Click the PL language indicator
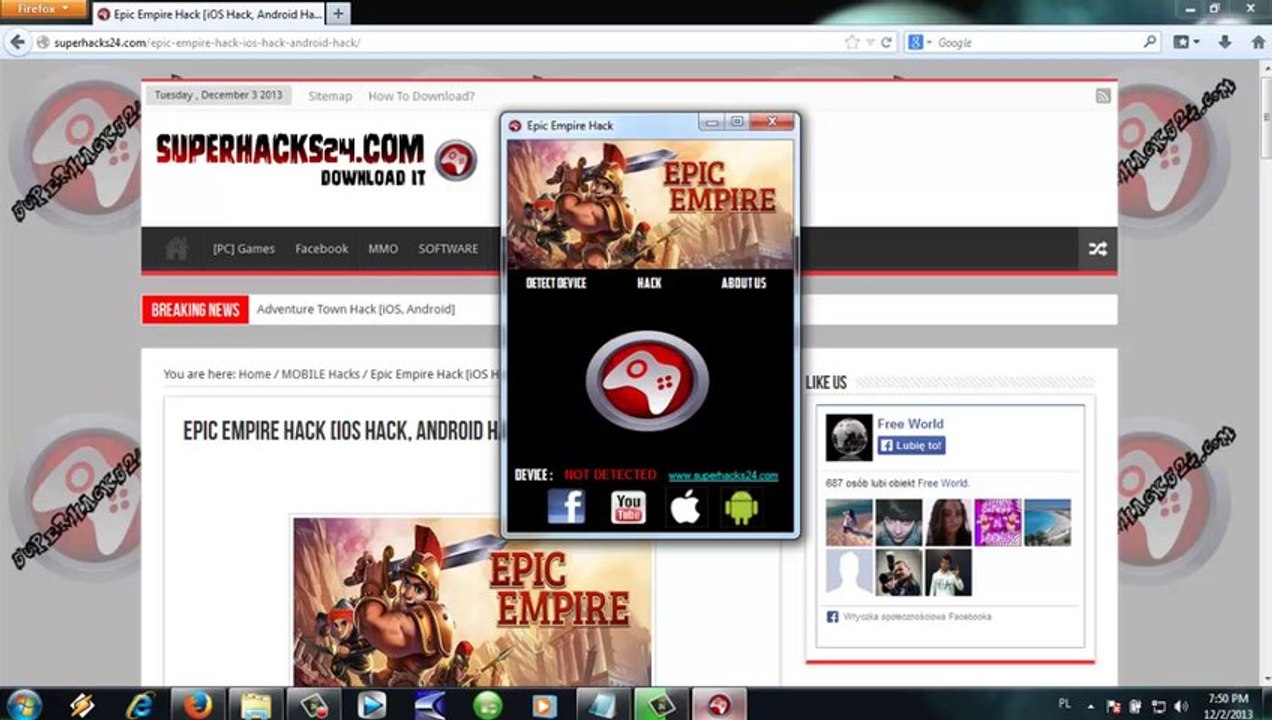Image resolution: width=1272 pixels, height=720 pixels. tap(1065, 704)
